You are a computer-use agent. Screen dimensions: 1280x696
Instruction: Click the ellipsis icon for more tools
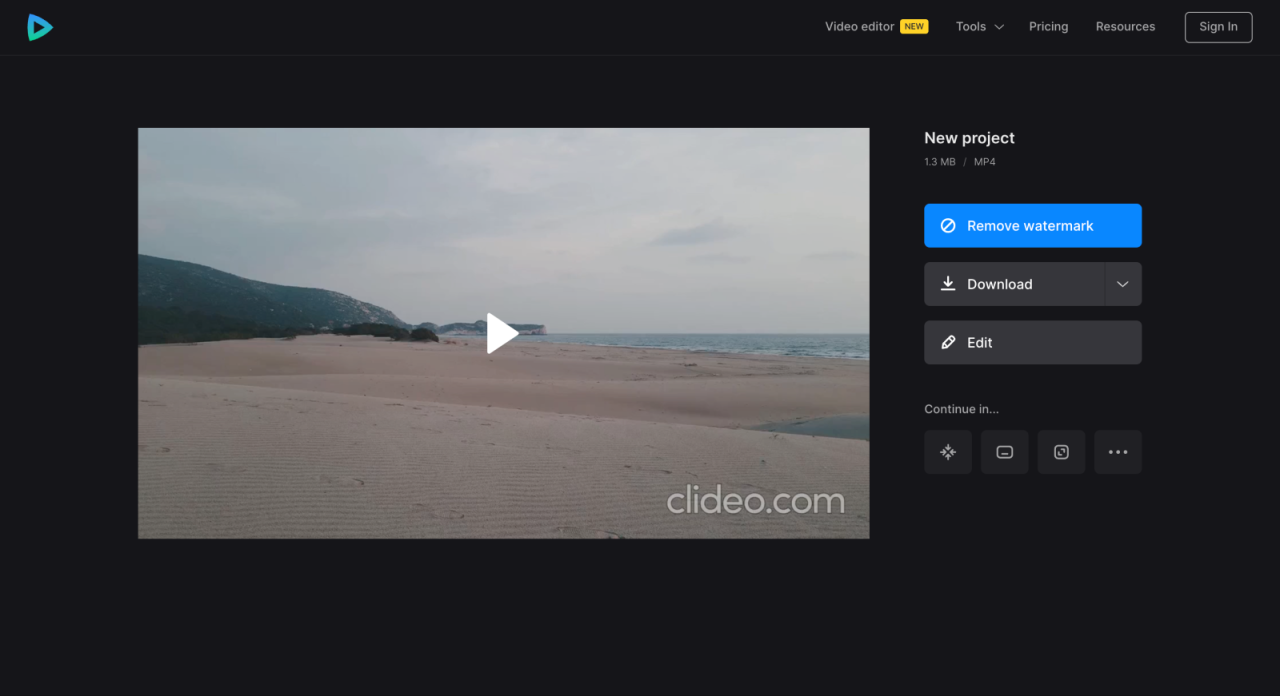tap(1118, 451)
